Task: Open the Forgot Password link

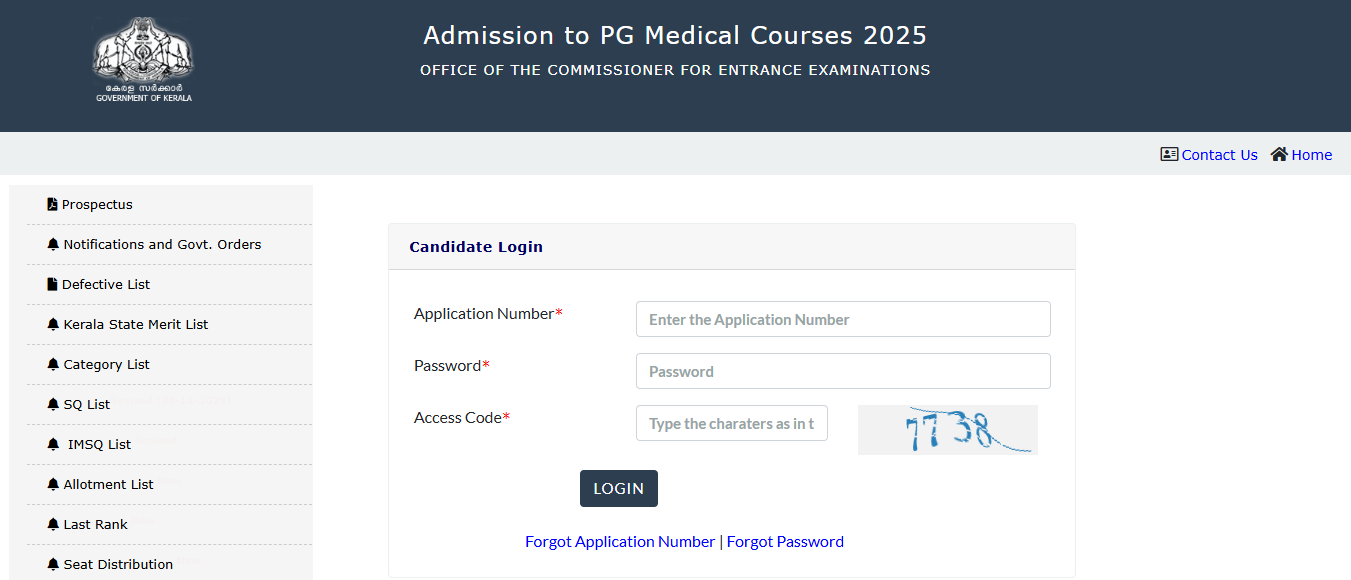Action: point(785,541)
